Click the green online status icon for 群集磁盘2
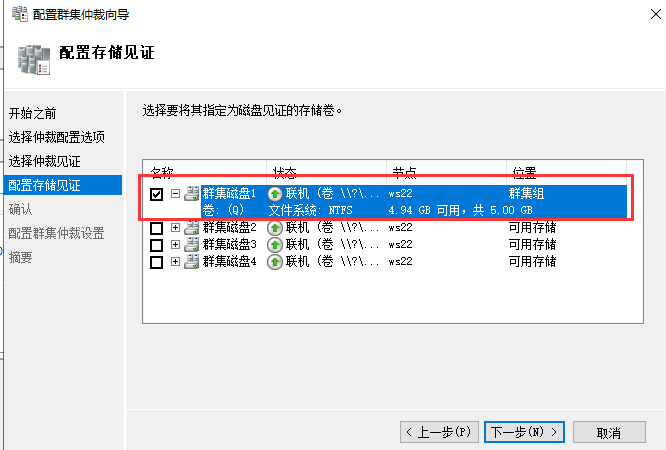 click(x=276, y=228)
